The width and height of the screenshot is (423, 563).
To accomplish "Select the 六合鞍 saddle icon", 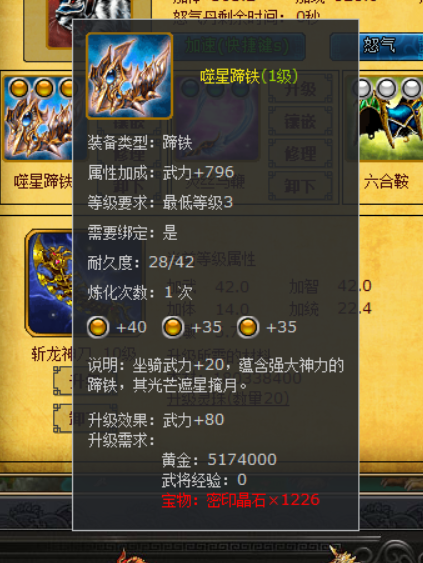I will click(x=387, y=120).
